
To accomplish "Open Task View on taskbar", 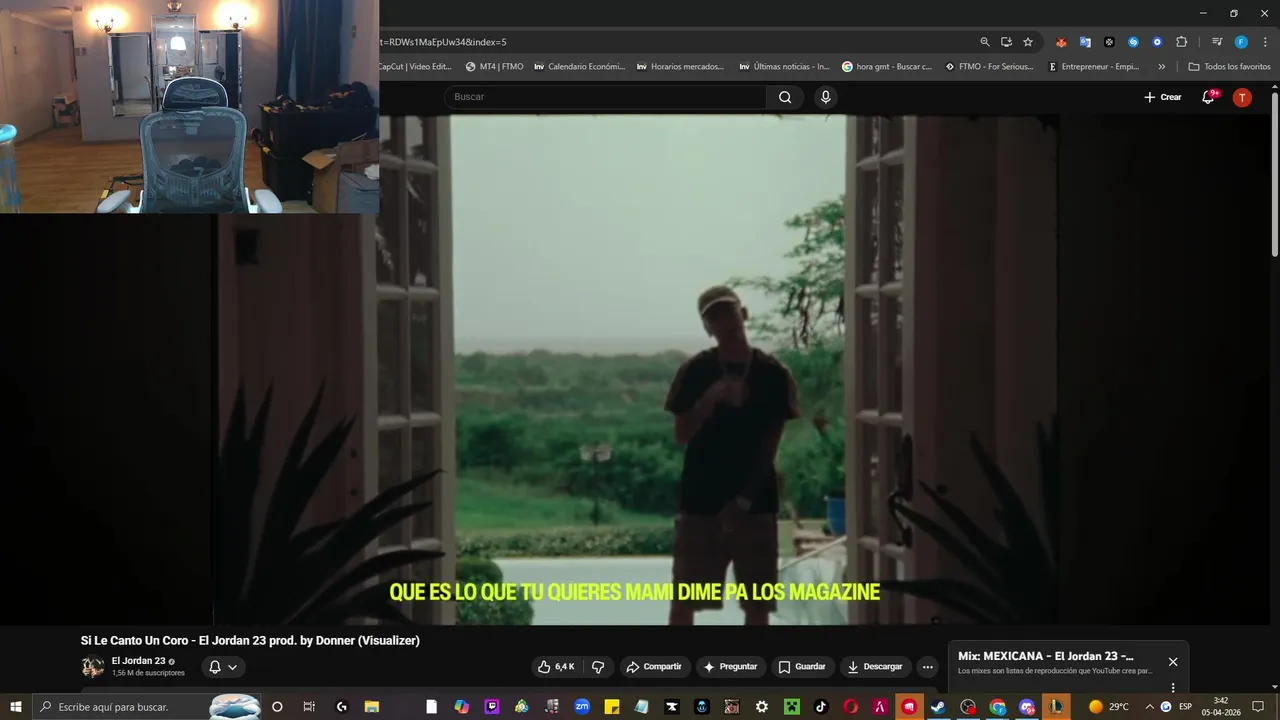I will (x=309, y=707).
